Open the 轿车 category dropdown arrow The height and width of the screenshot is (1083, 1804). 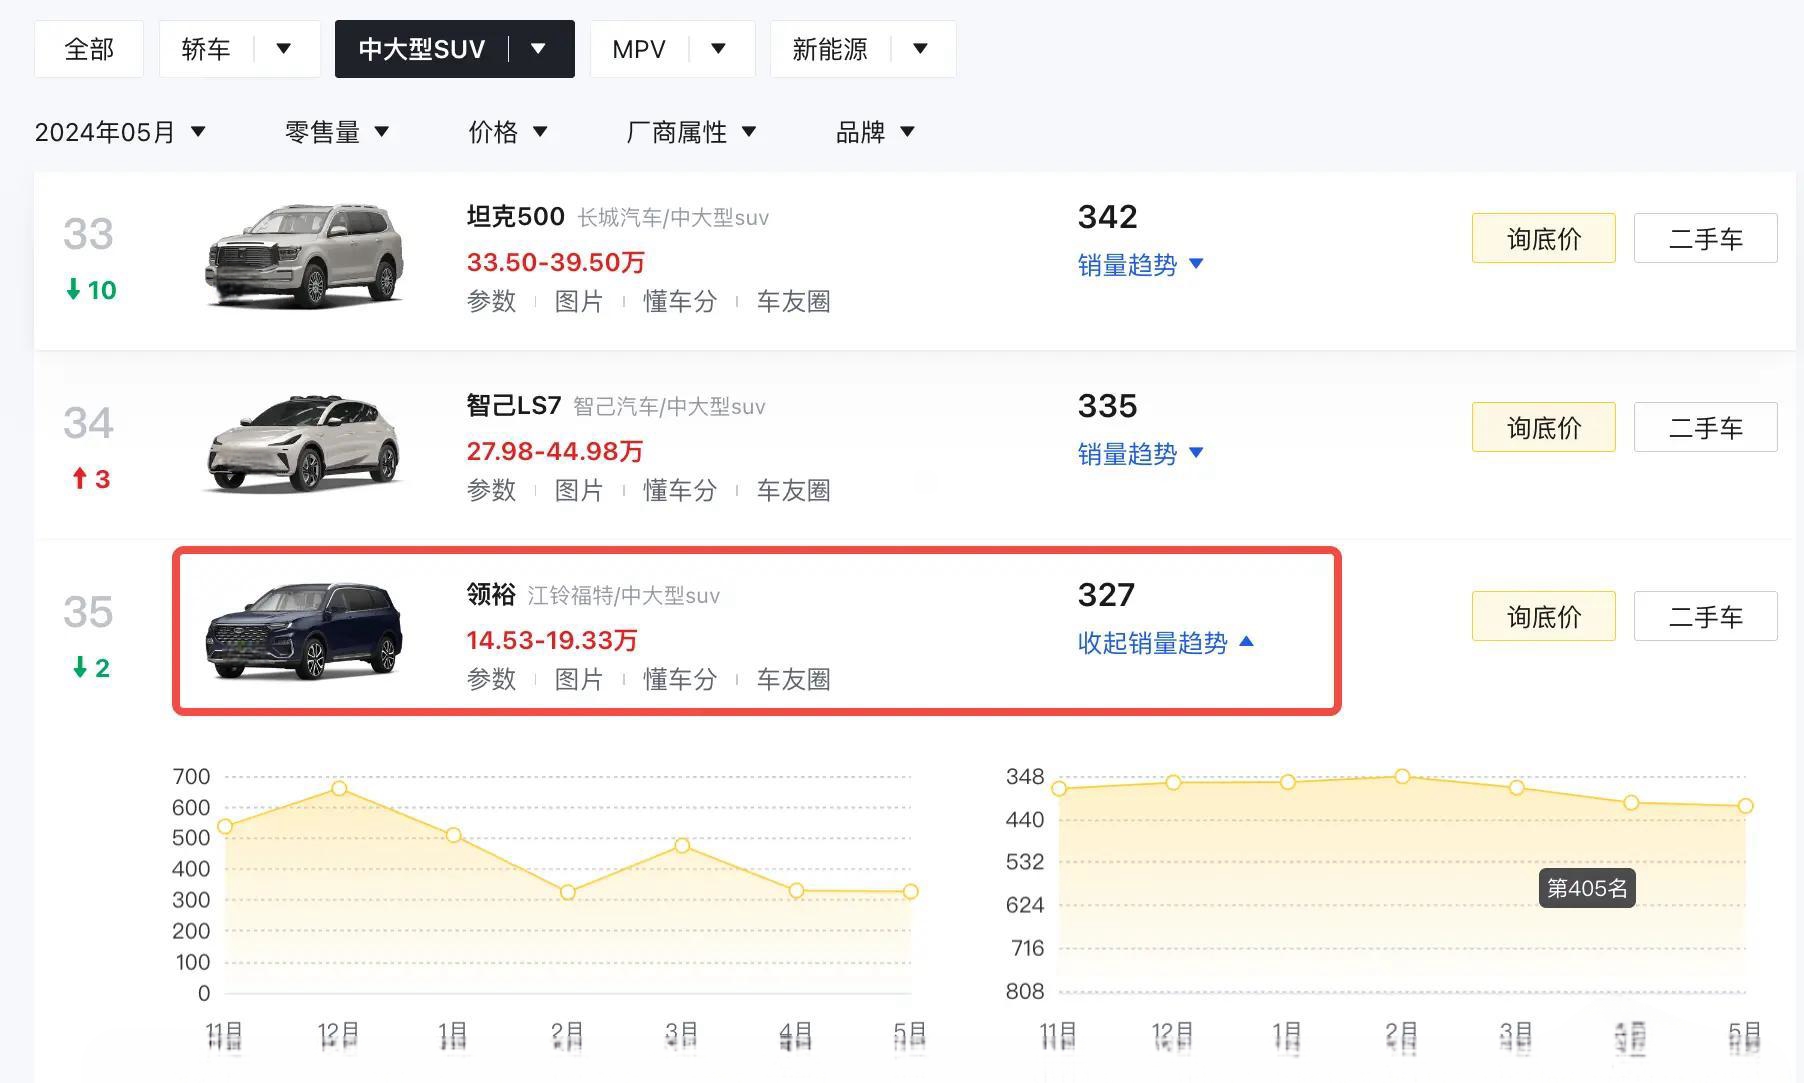coord(284,48)
